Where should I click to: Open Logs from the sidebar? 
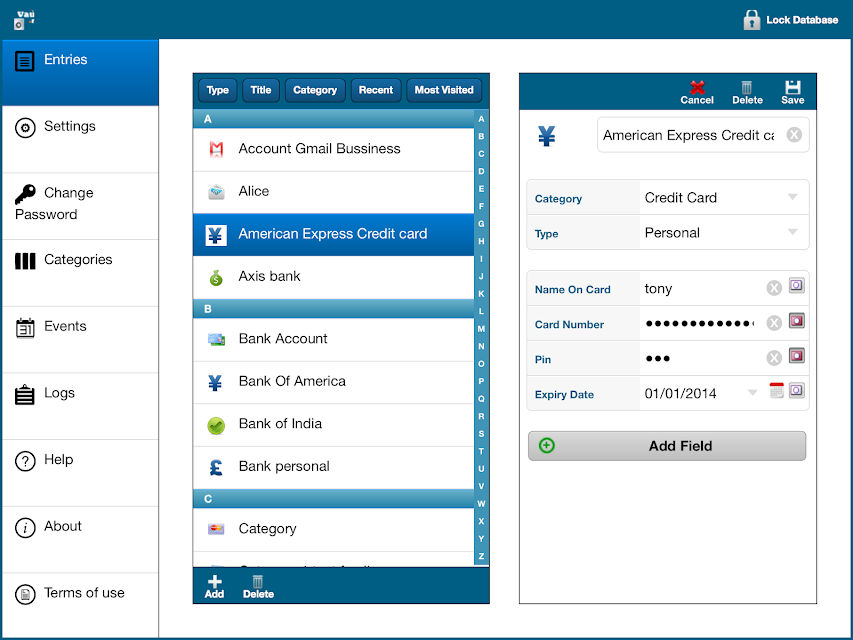(x=80, y=406)
